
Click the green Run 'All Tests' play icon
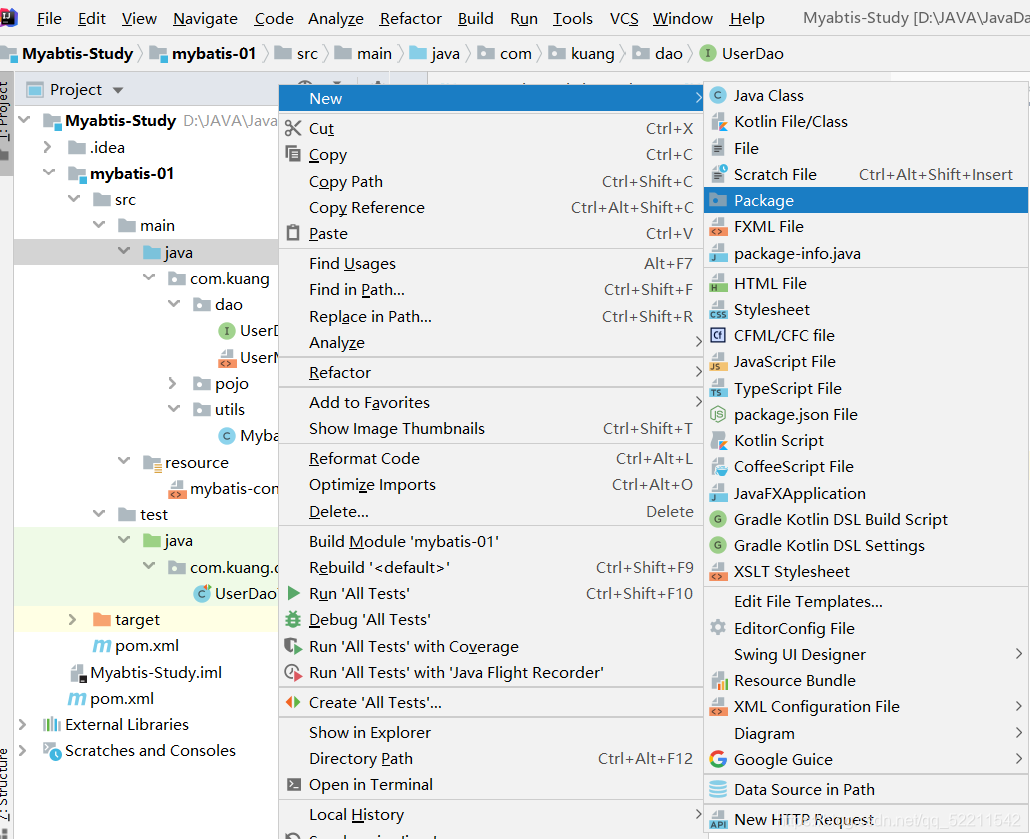[x=294, y=593]
